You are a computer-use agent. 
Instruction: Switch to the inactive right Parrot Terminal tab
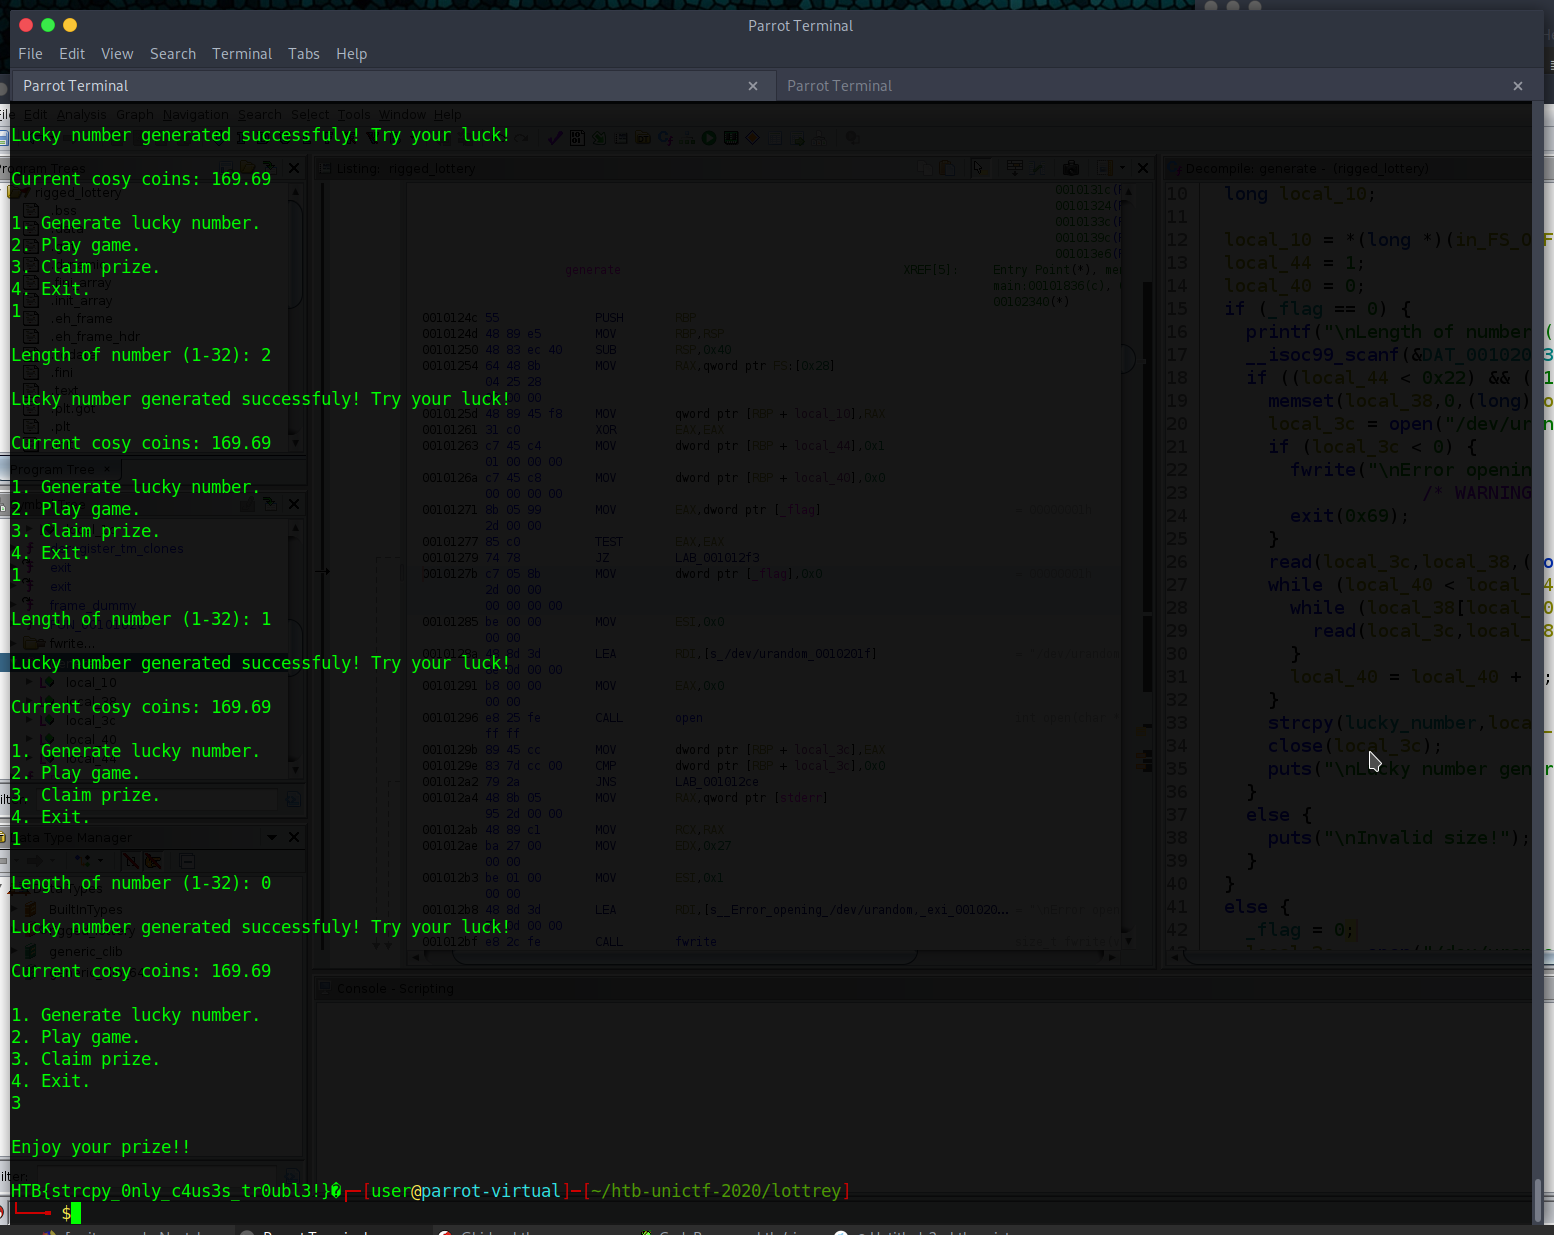[x=1140, y=86]
